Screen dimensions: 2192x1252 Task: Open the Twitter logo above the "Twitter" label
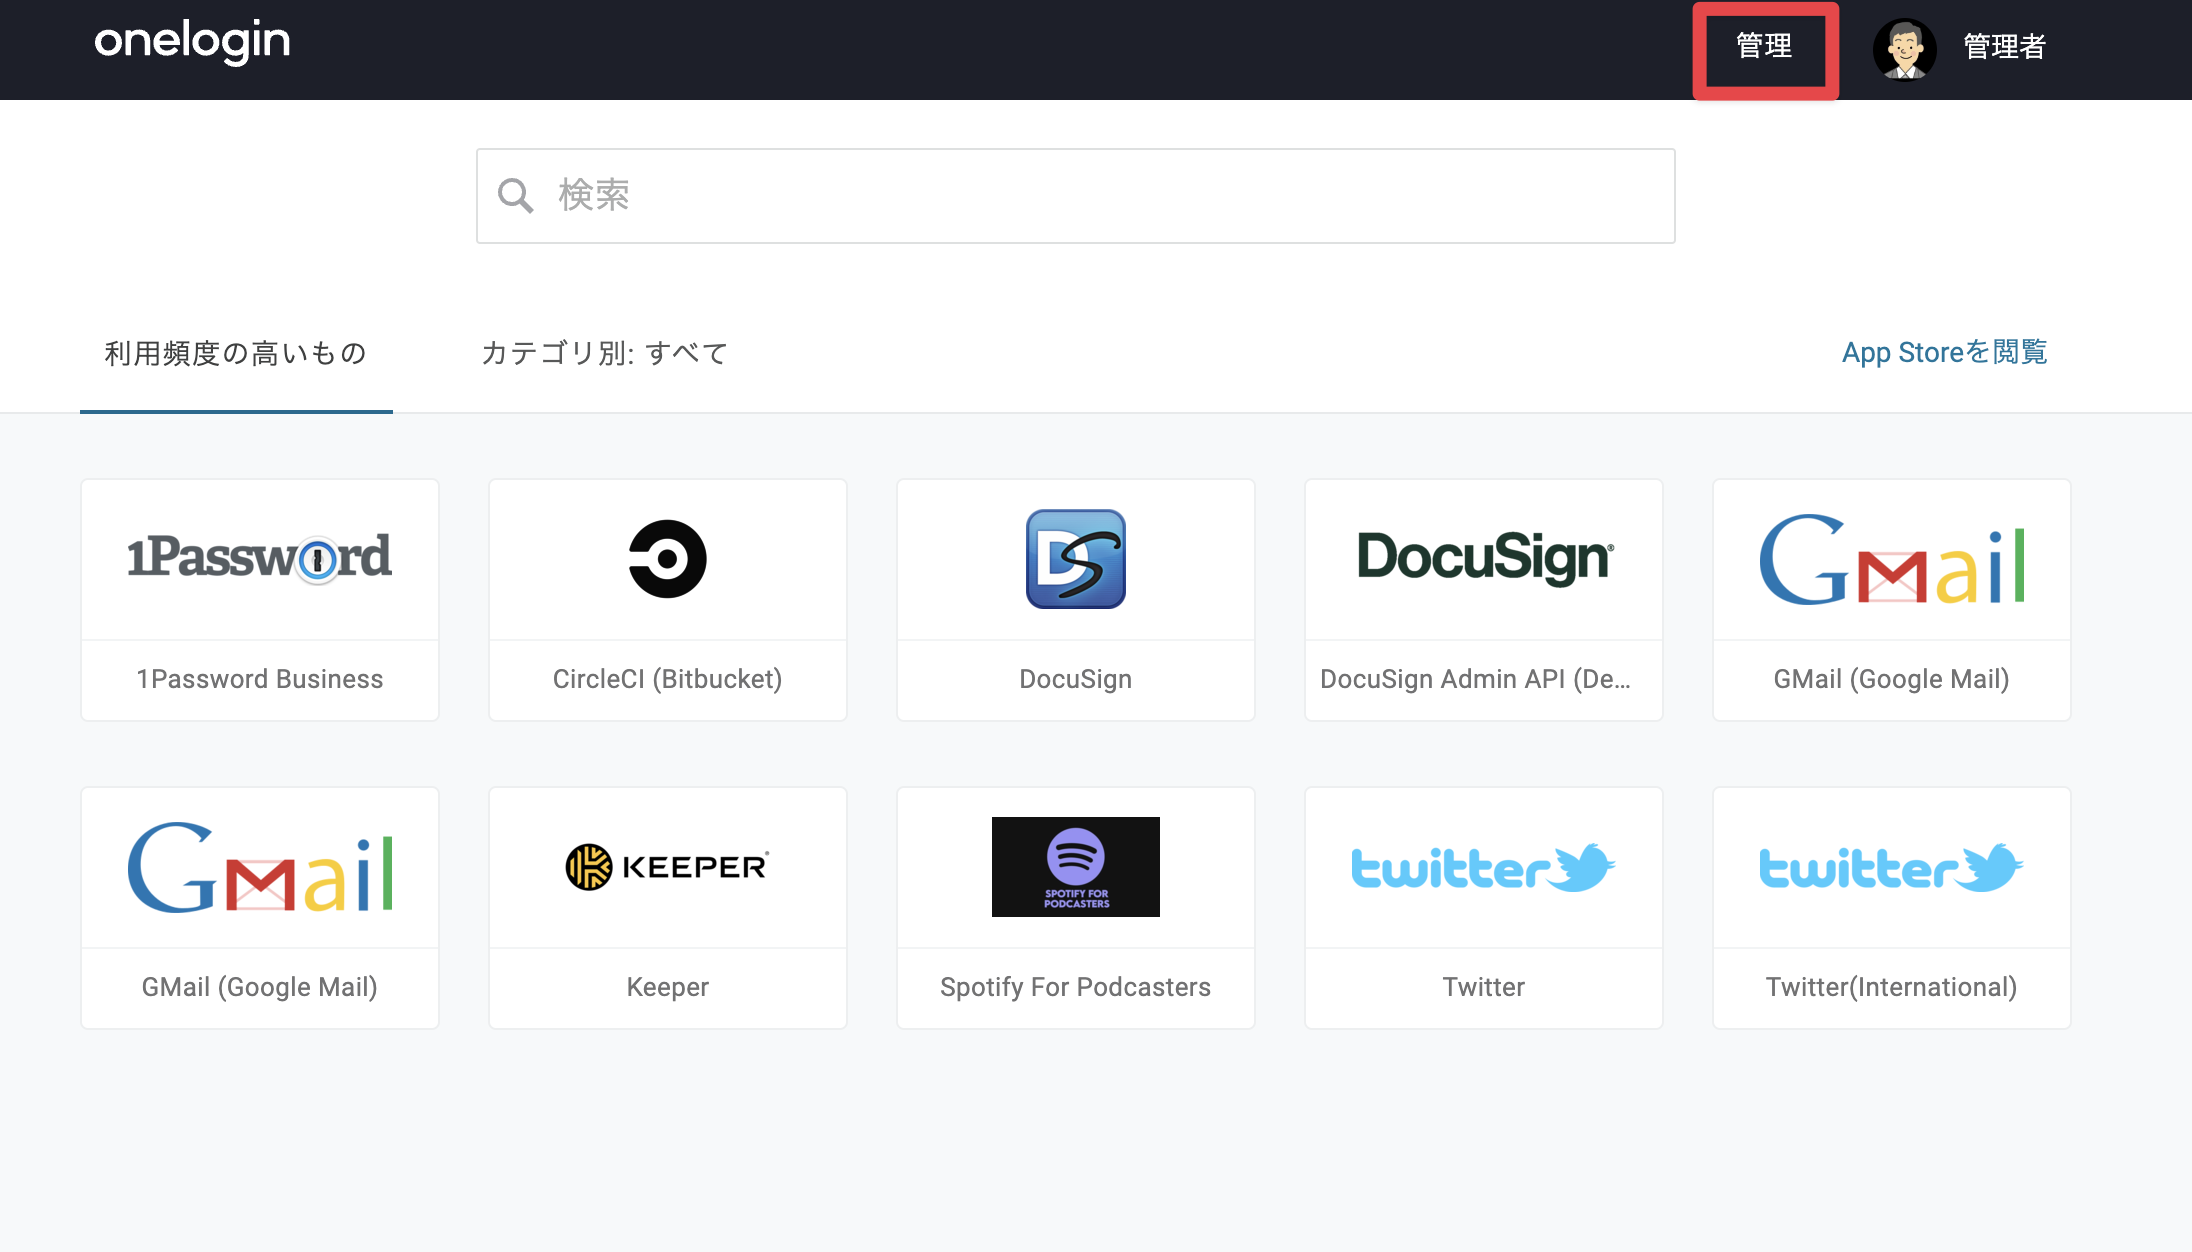pyautogui.click(x=1484, y=867)
